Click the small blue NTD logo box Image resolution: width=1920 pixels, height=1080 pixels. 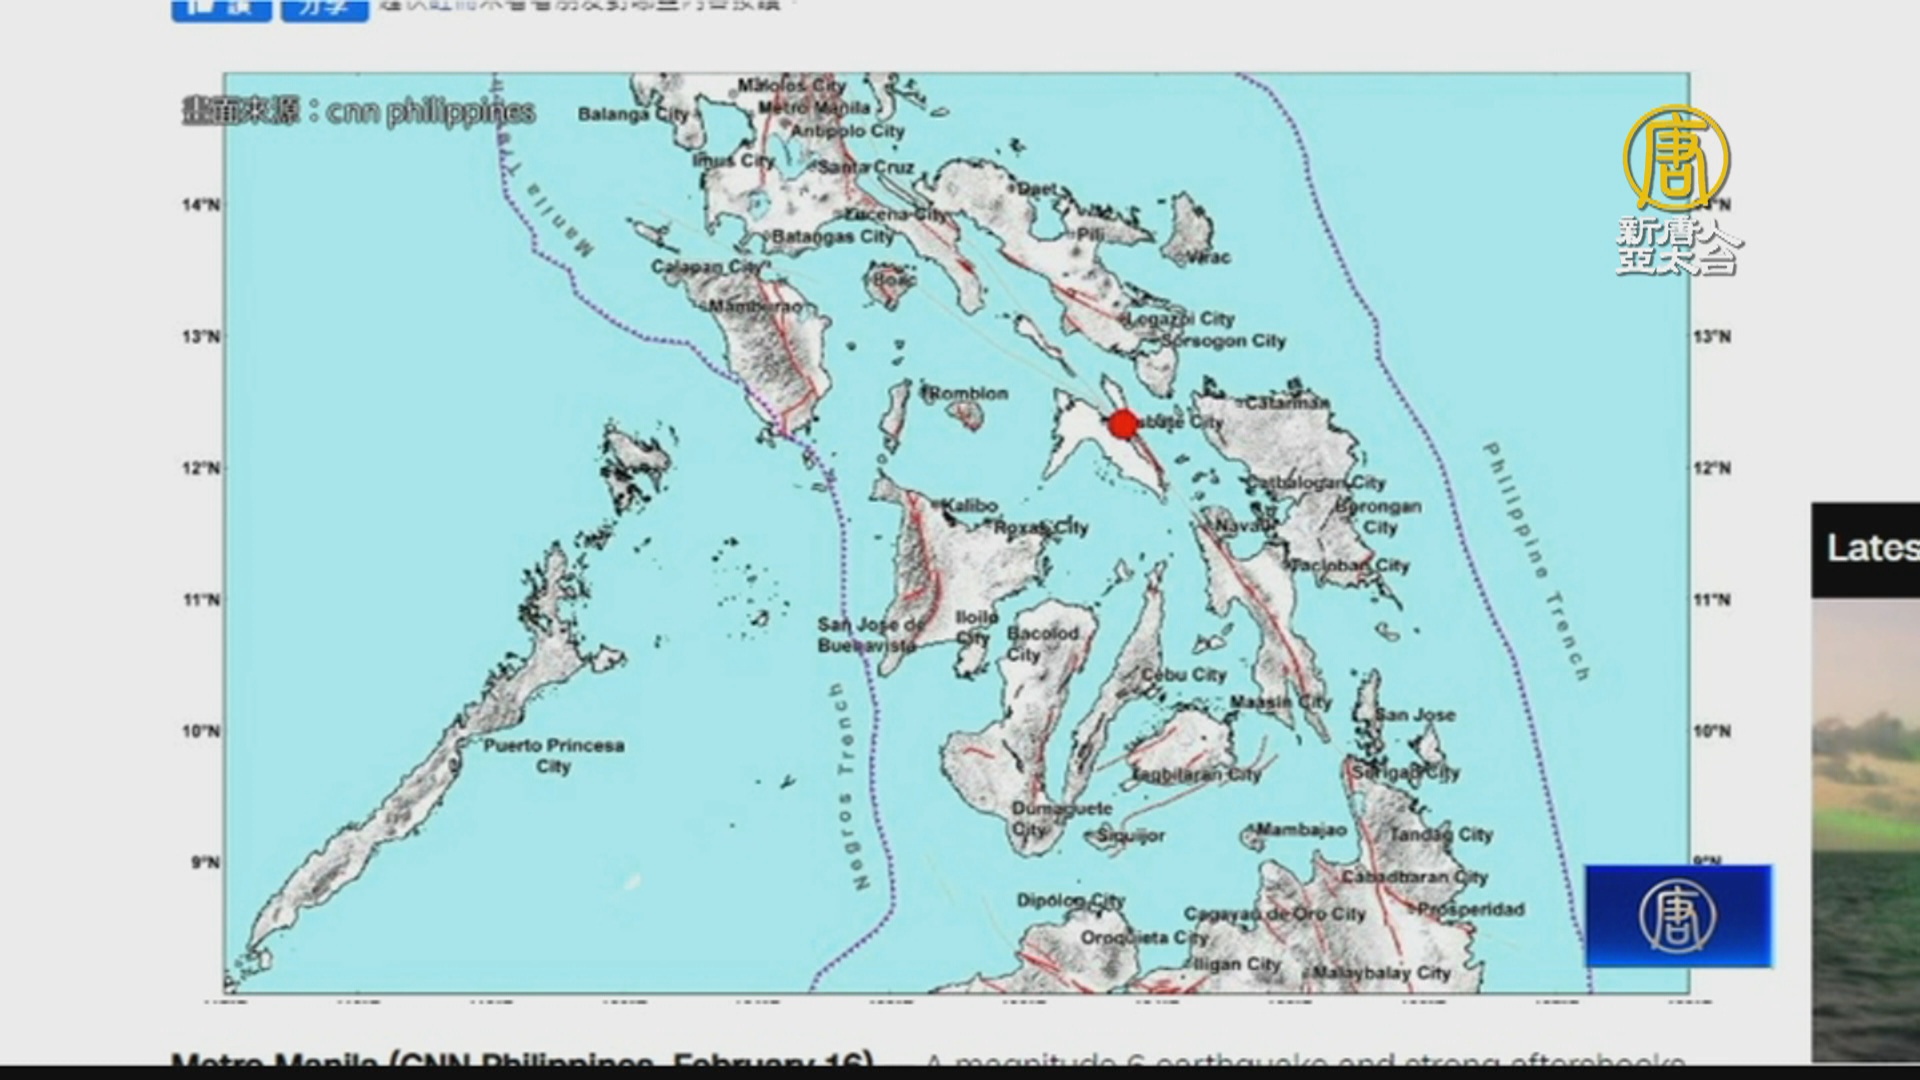pos(1678,916)
